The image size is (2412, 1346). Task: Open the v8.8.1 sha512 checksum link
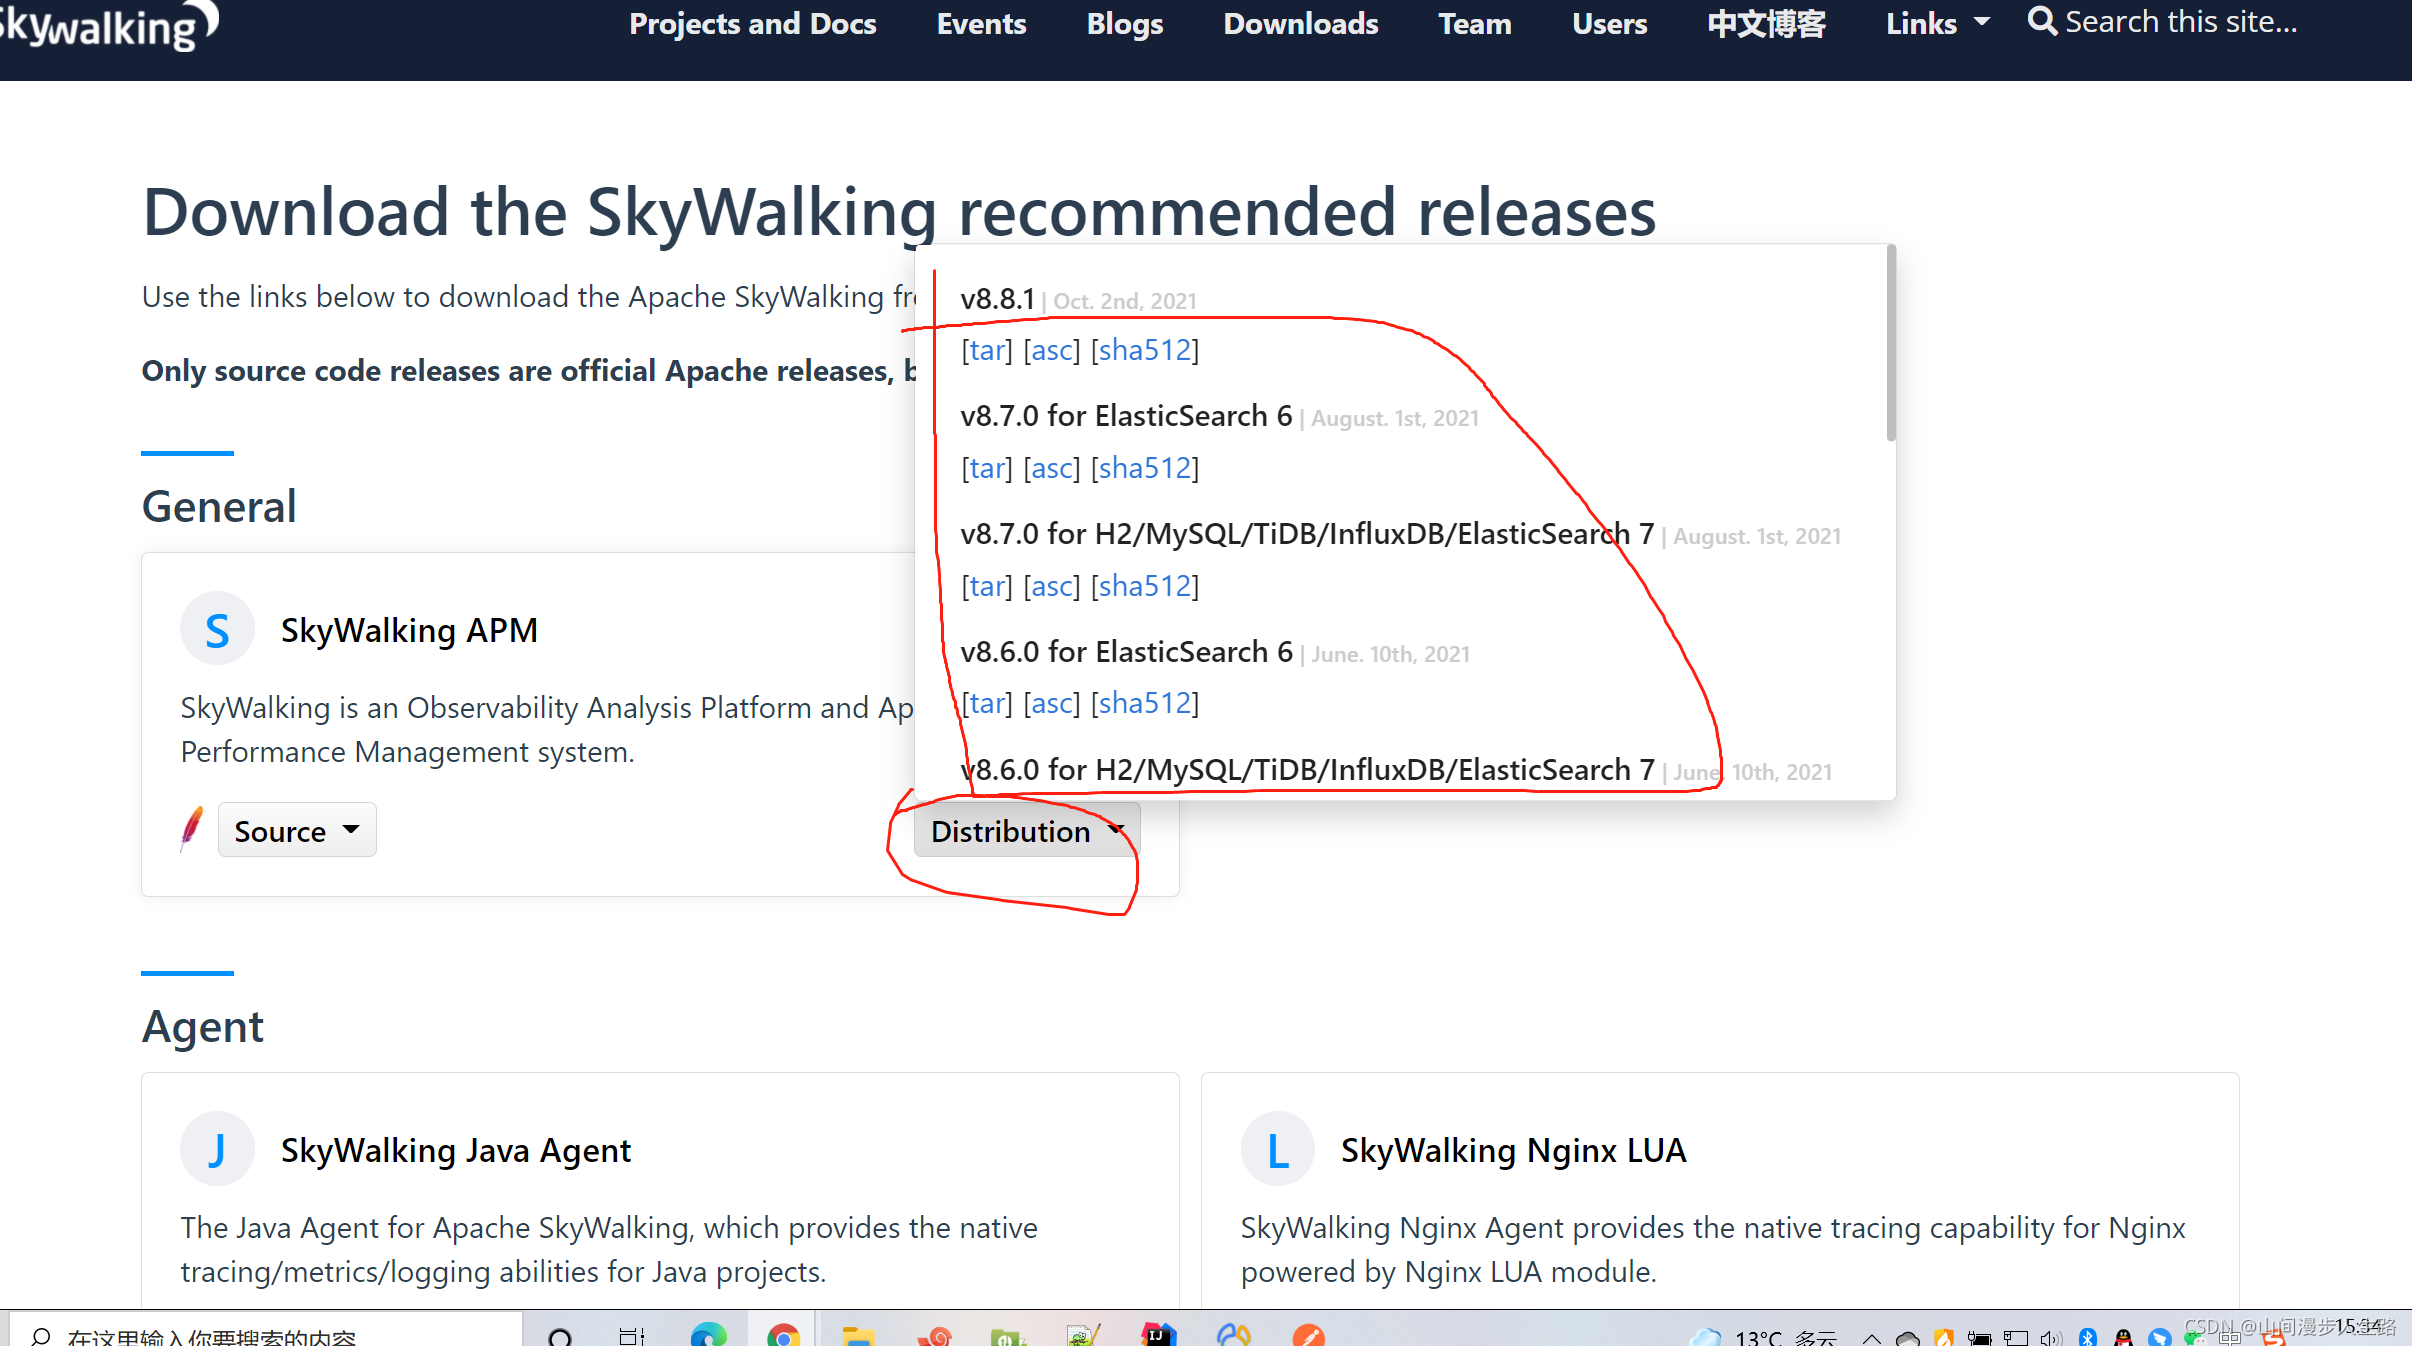coord(1145,350)
